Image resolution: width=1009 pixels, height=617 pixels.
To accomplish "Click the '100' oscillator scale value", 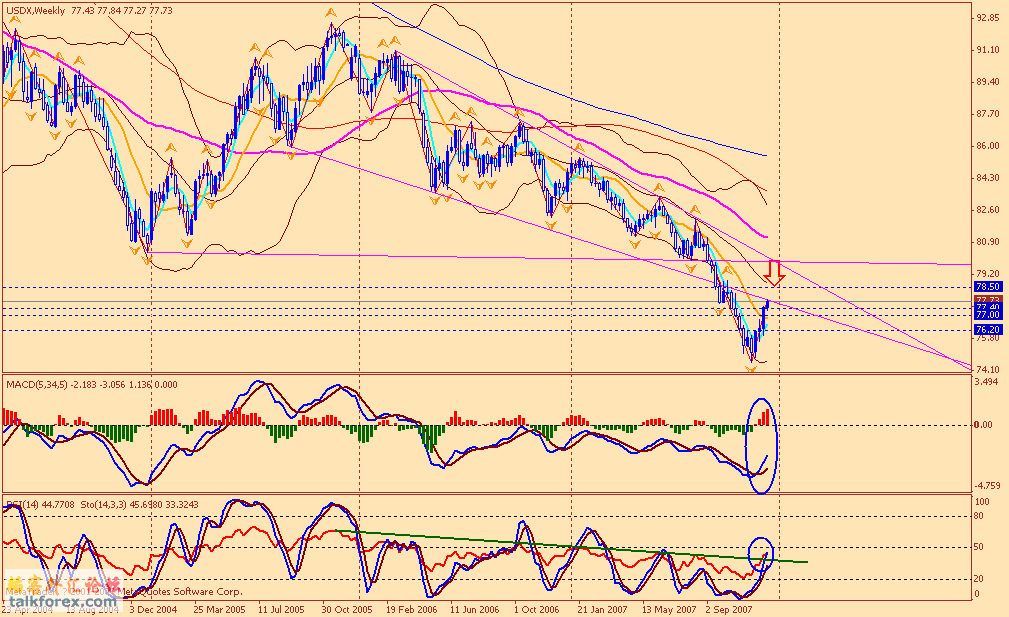I will click(983, 502).
